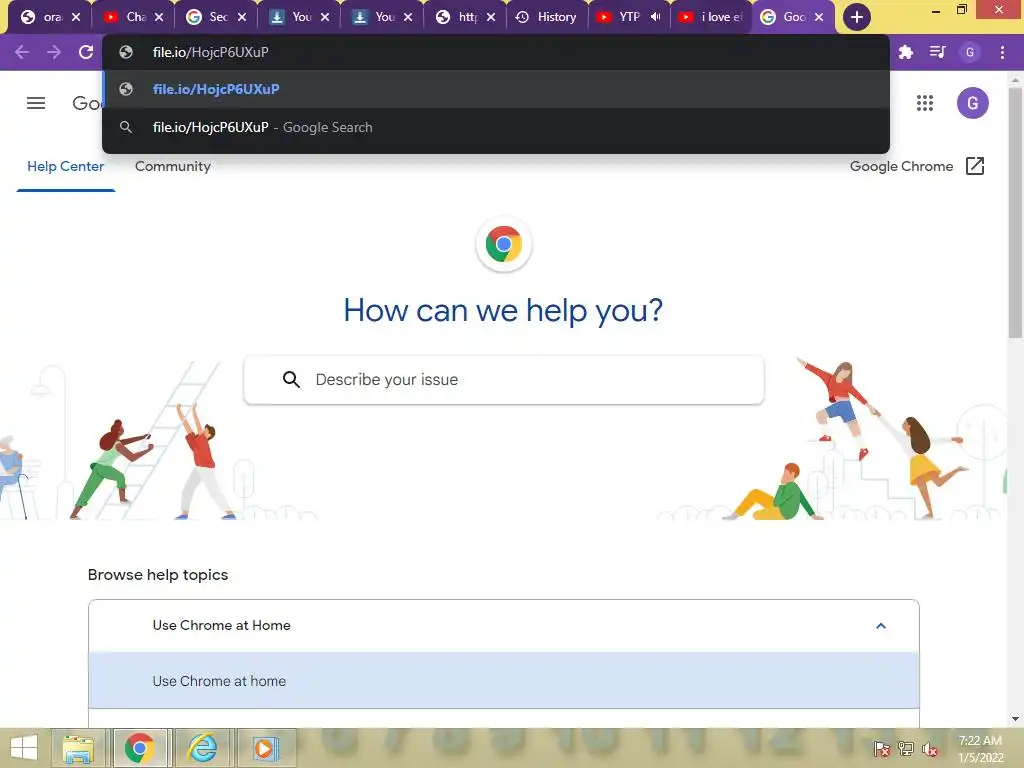The height and width of the screenshot is (768, 1024).
Task: Click the search magnifier in help box
Action: pos(291,379)
